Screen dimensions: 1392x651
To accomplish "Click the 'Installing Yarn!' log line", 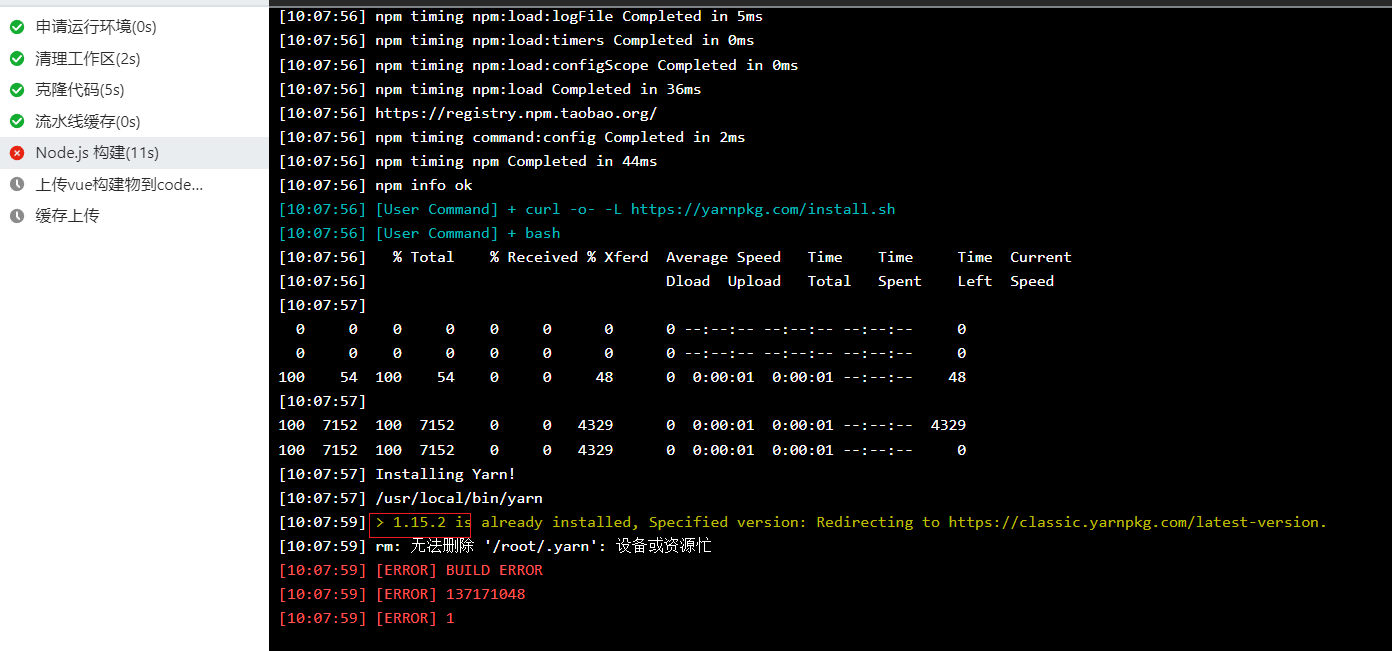I will [x=397, y=474].
